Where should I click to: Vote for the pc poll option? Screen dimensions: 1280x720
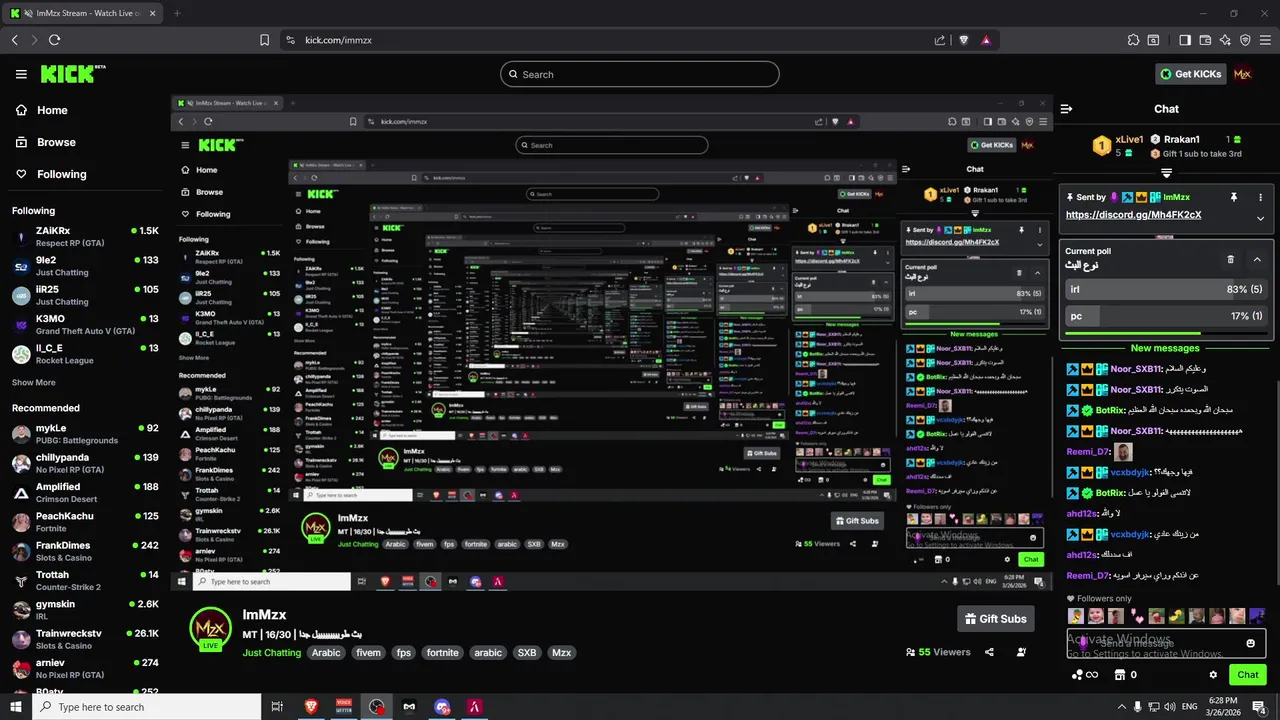1166,316
